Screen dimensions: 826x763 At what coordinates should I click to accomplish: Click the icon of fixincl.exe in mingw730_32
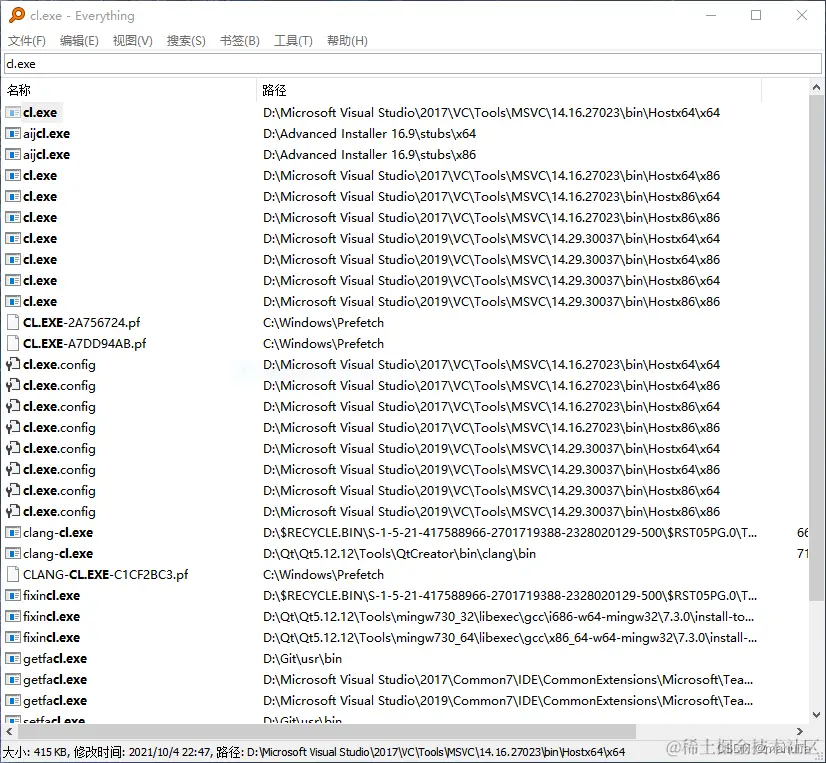pyautogui.click(x=13, y=617)
